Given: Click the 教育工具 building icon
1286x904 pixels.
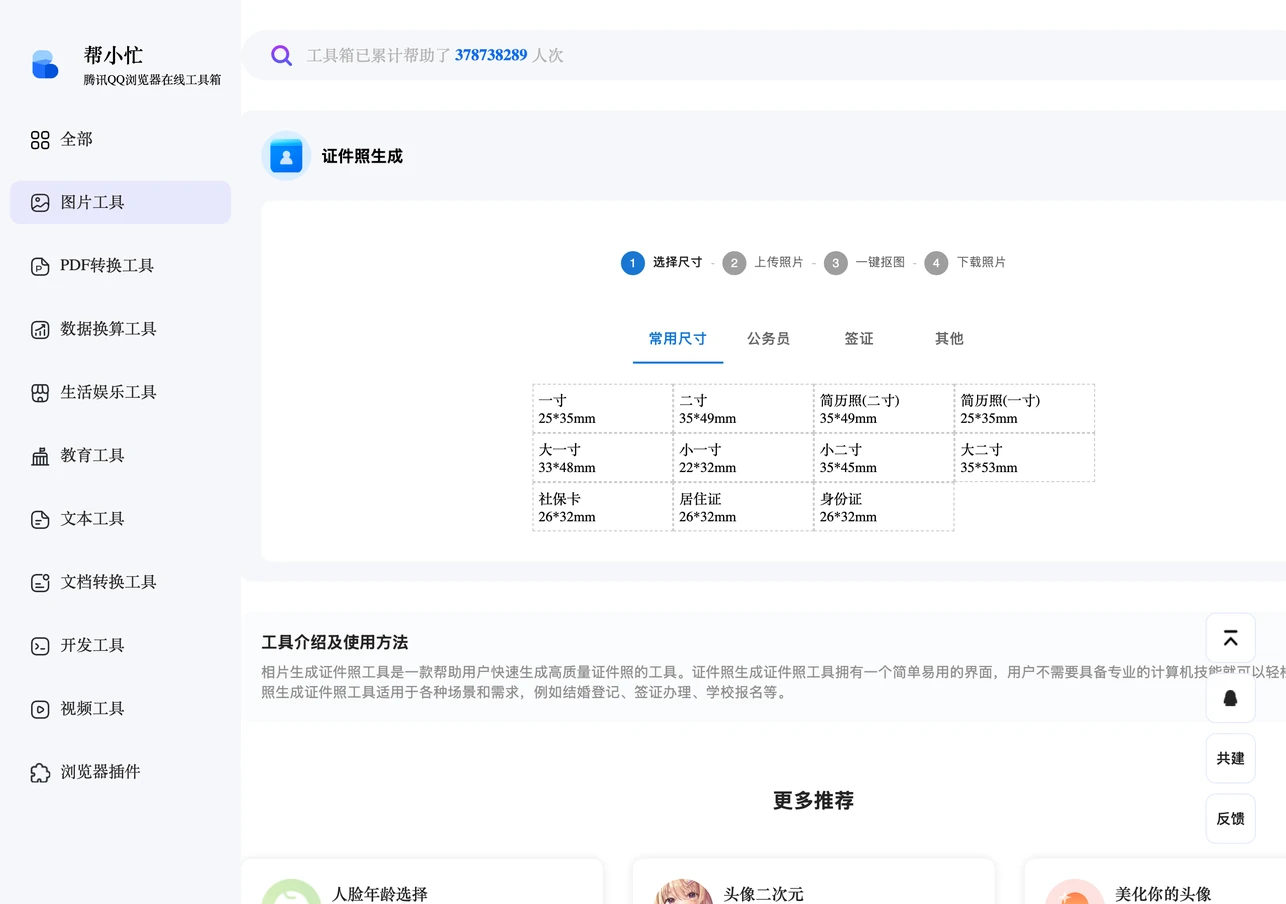Looking at the screenshot, I should point(40,456).
